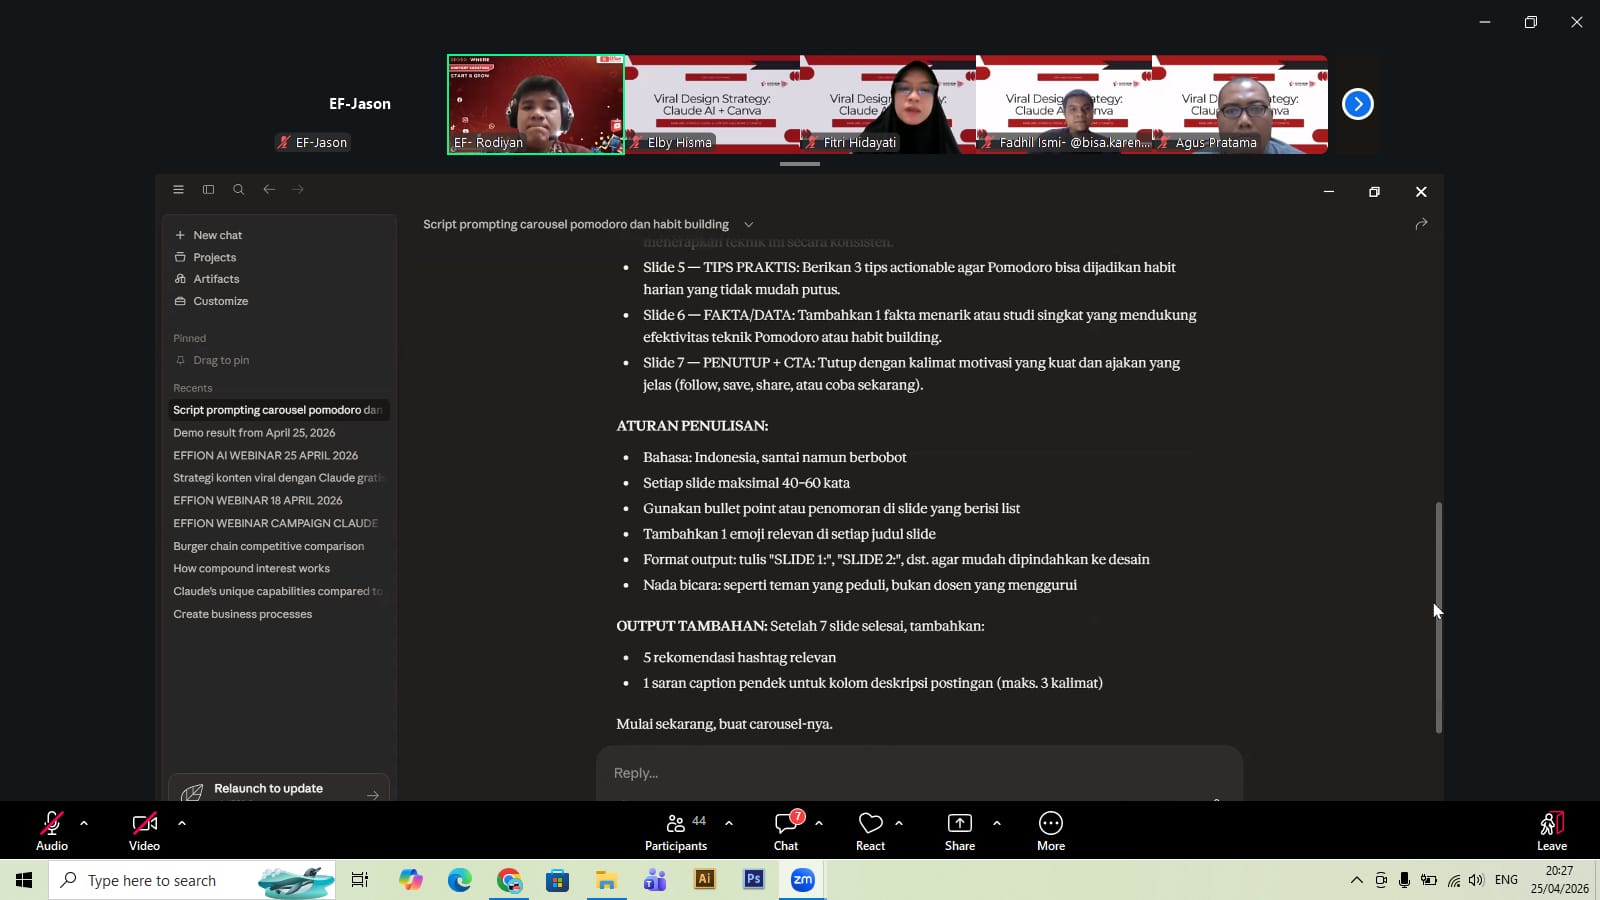Select Fadhil Ismi video thumbnail

click(1064, 104)
